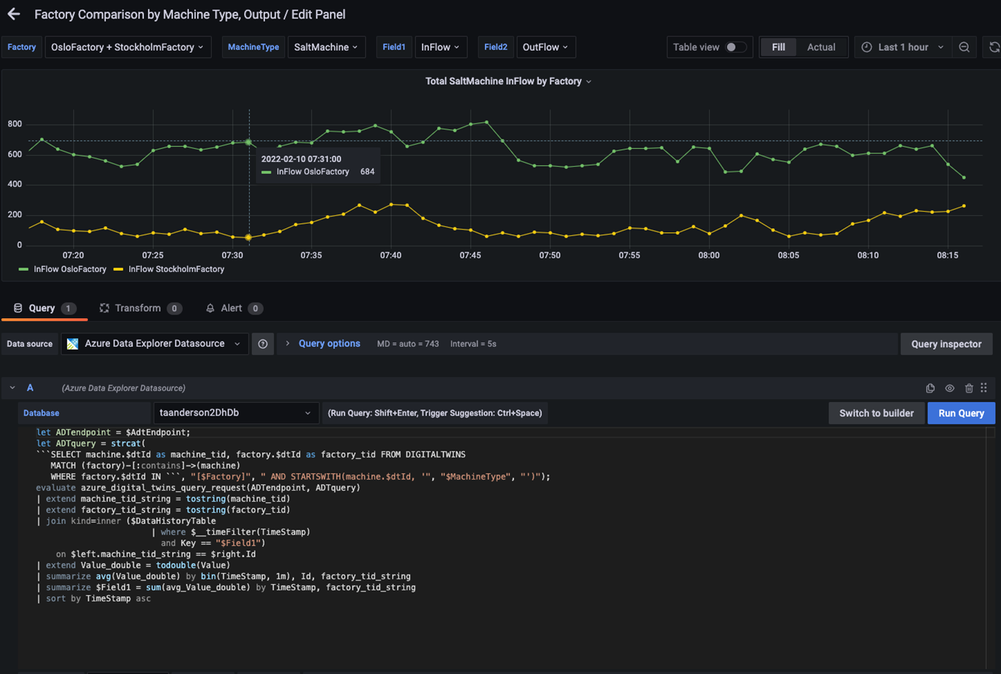Click the Alert bell icon

click(x=210, y=308)
